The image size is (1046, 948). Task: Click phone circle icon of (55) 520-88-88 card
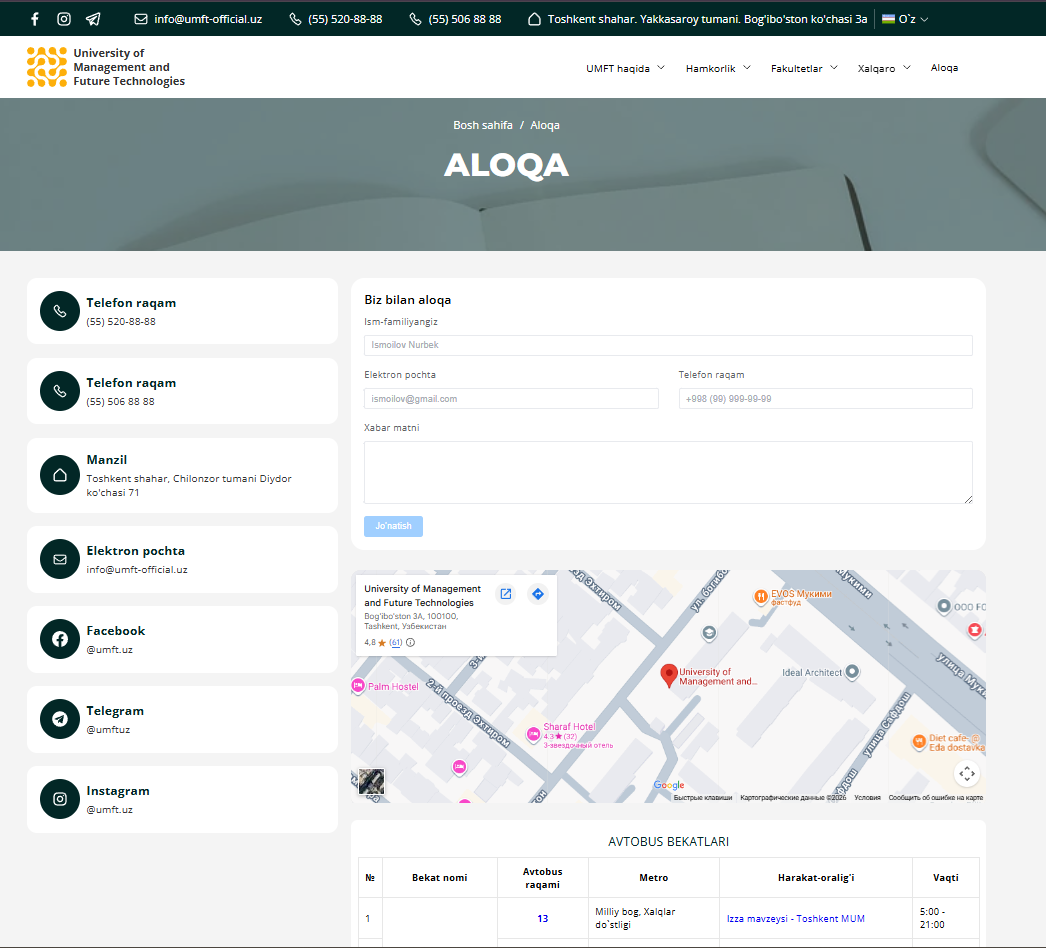pos(60,311)
